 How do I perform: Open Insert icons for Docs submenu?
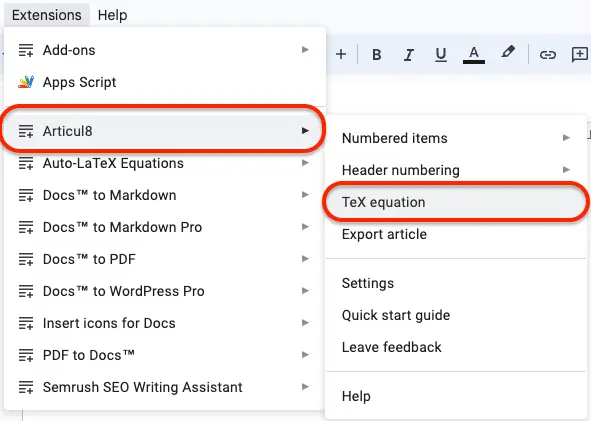[164, 323]
